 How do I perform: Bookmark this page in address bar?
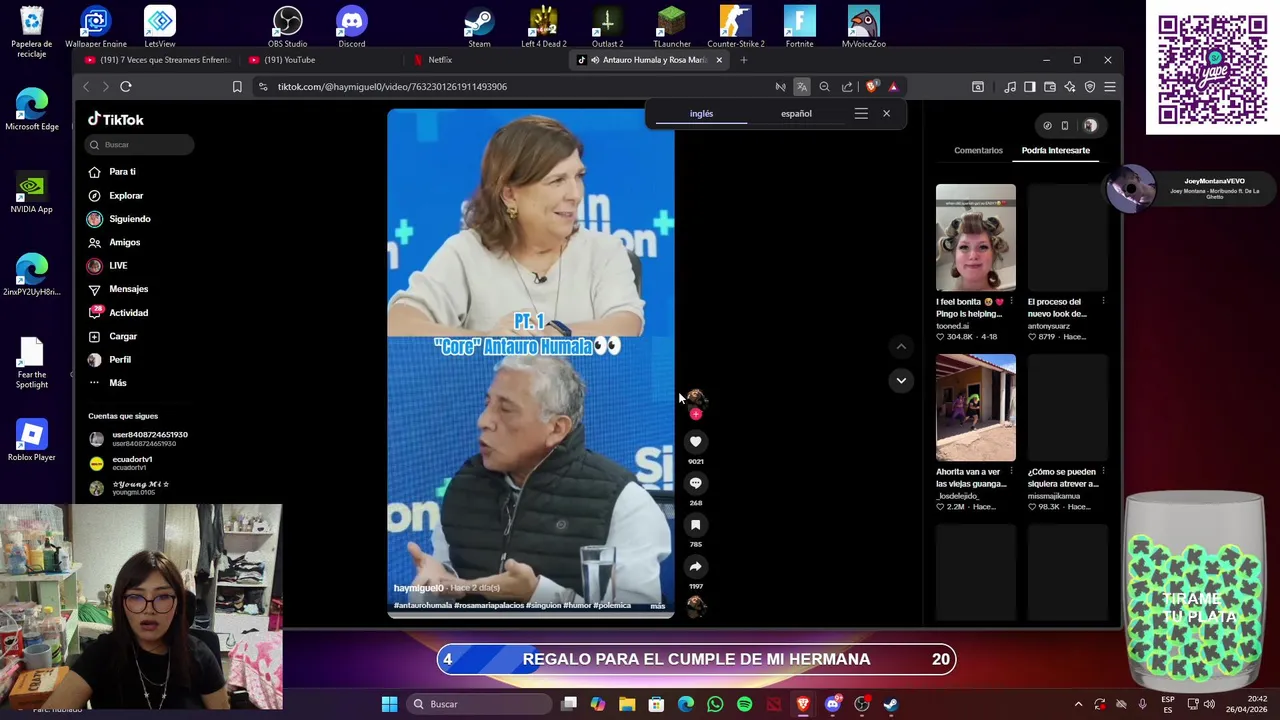point(237,87)
